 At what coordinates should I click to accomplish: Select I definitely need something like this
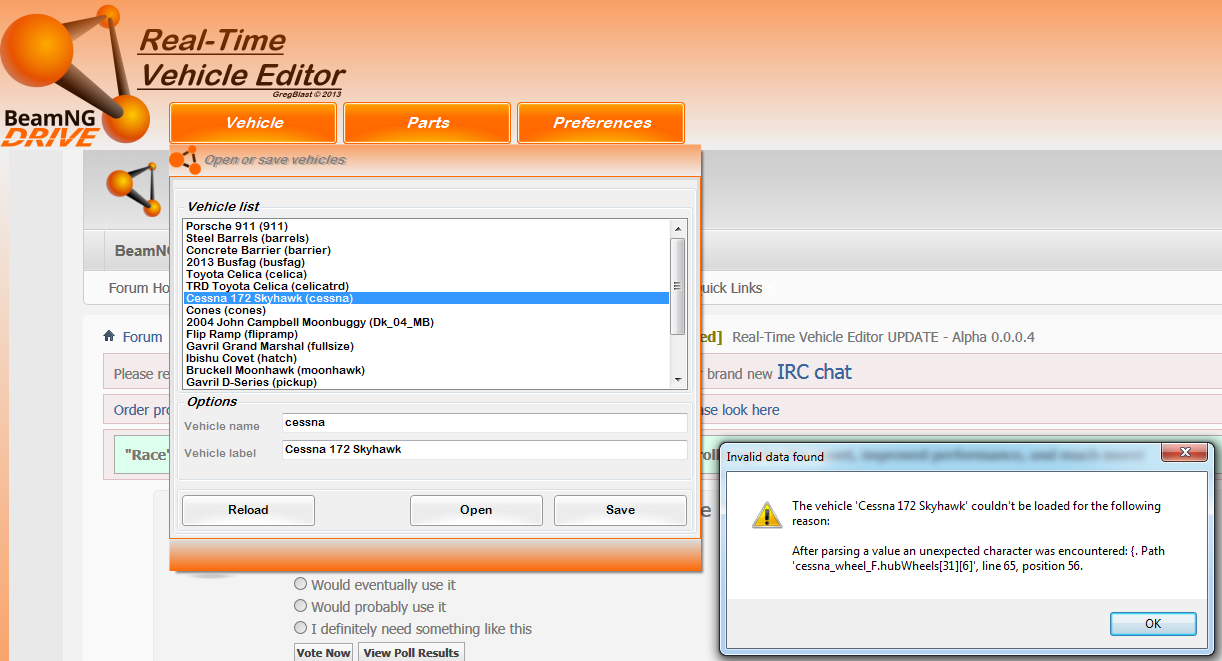point(300,628)
